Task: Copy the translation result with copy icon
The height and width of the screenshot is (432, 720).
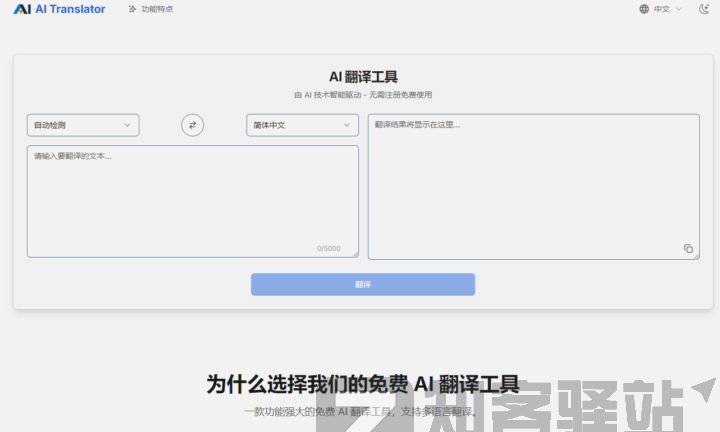Action: point(688,248)
